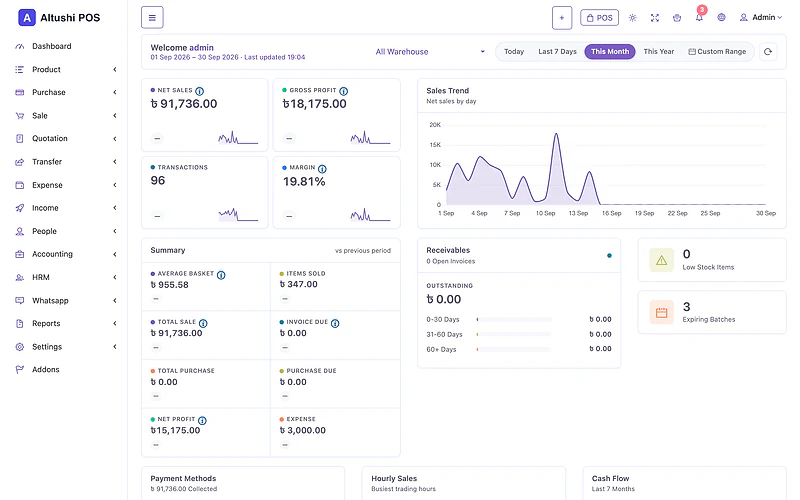Image resolution: width=800 pixels, height=500 pixels.
Task: Click the Transactions card showing 96
Action: pyautogui.click(x=205, y=192)
